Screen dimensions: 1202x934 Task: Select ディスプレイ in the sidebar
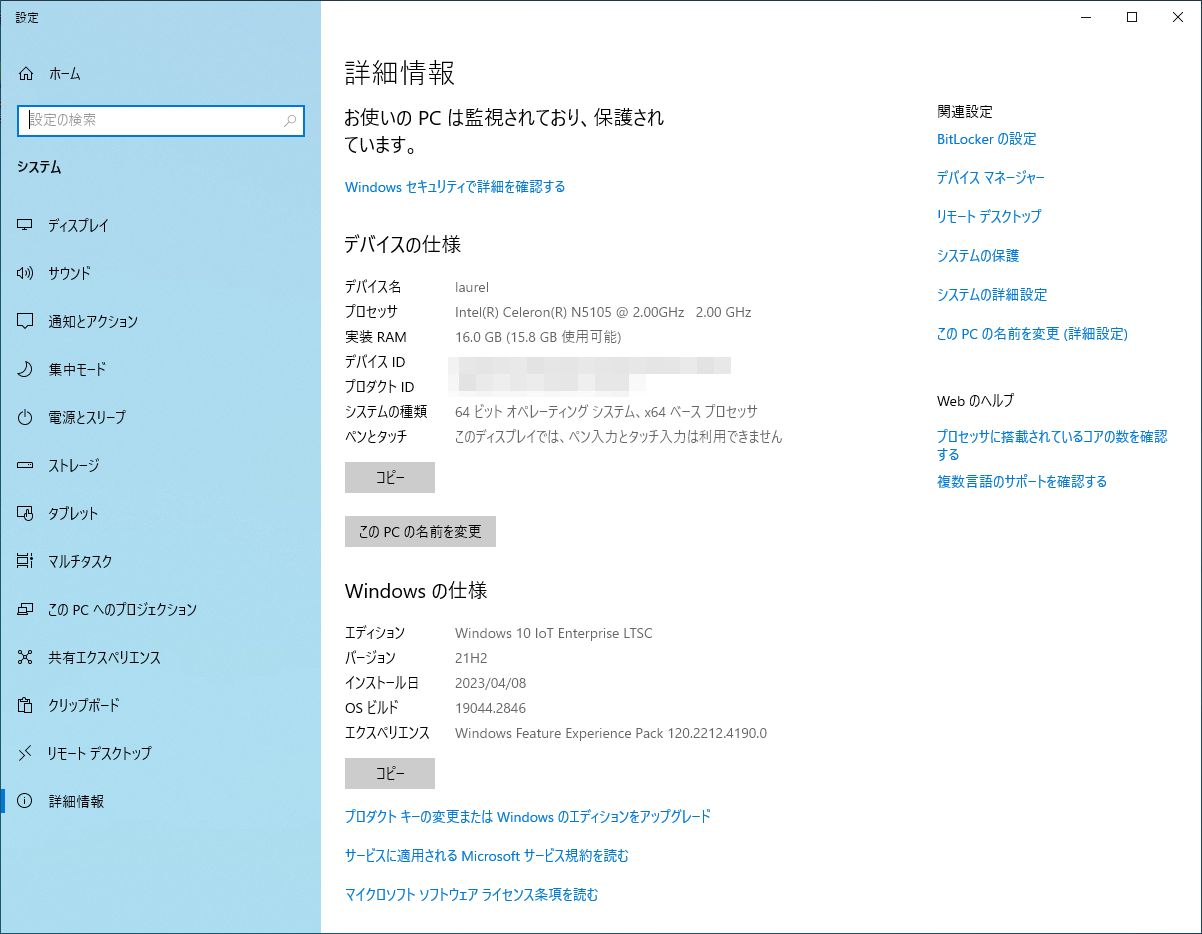pos(160,226)
